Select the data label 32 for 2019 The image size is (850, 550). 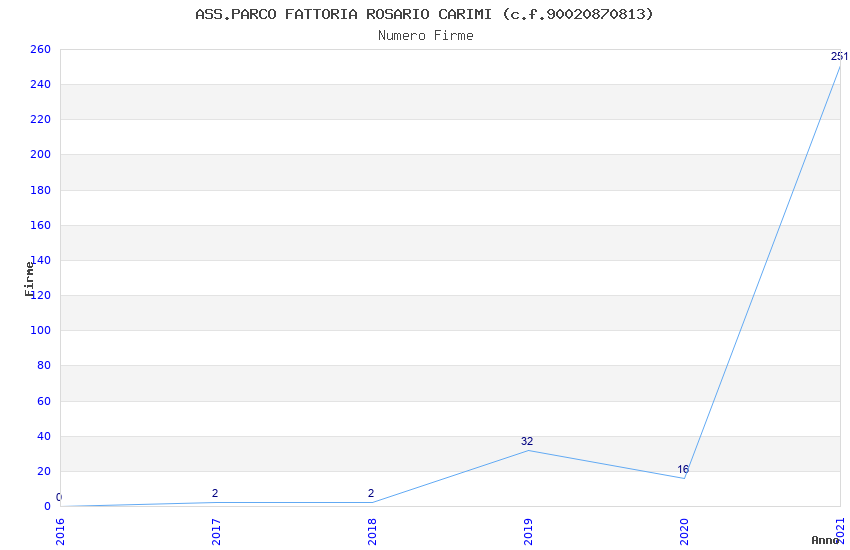pyautogui.click(x=527, y=441)
